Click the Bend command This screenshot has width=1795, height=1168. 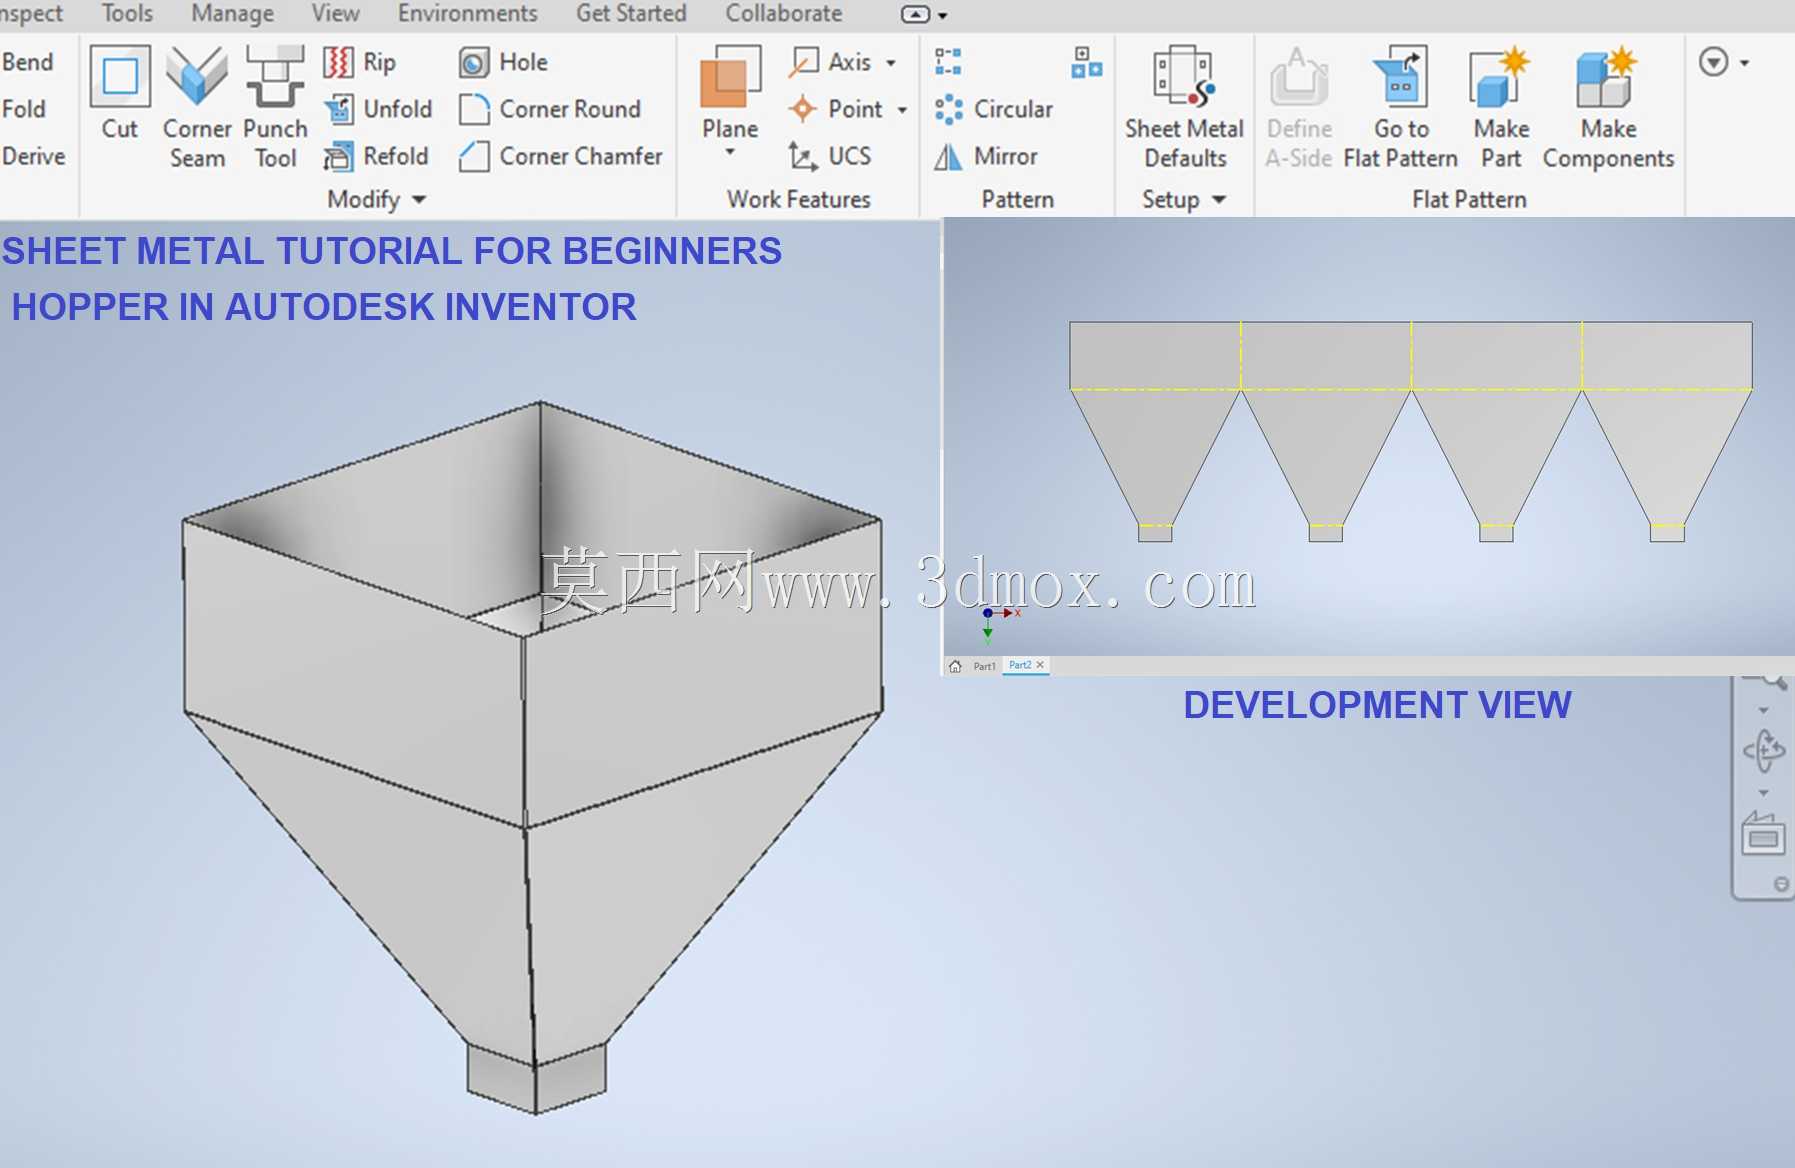(x=27, y=62)
